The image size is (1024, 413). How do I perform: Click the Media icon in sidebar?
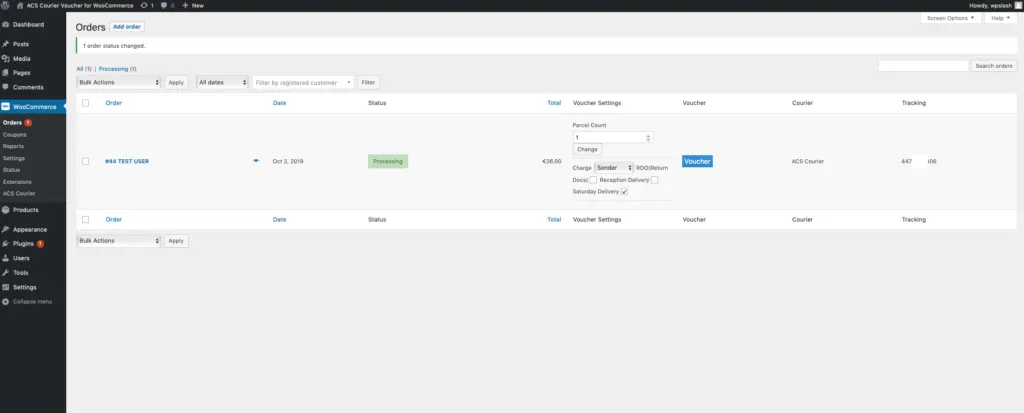pos(5,58)
